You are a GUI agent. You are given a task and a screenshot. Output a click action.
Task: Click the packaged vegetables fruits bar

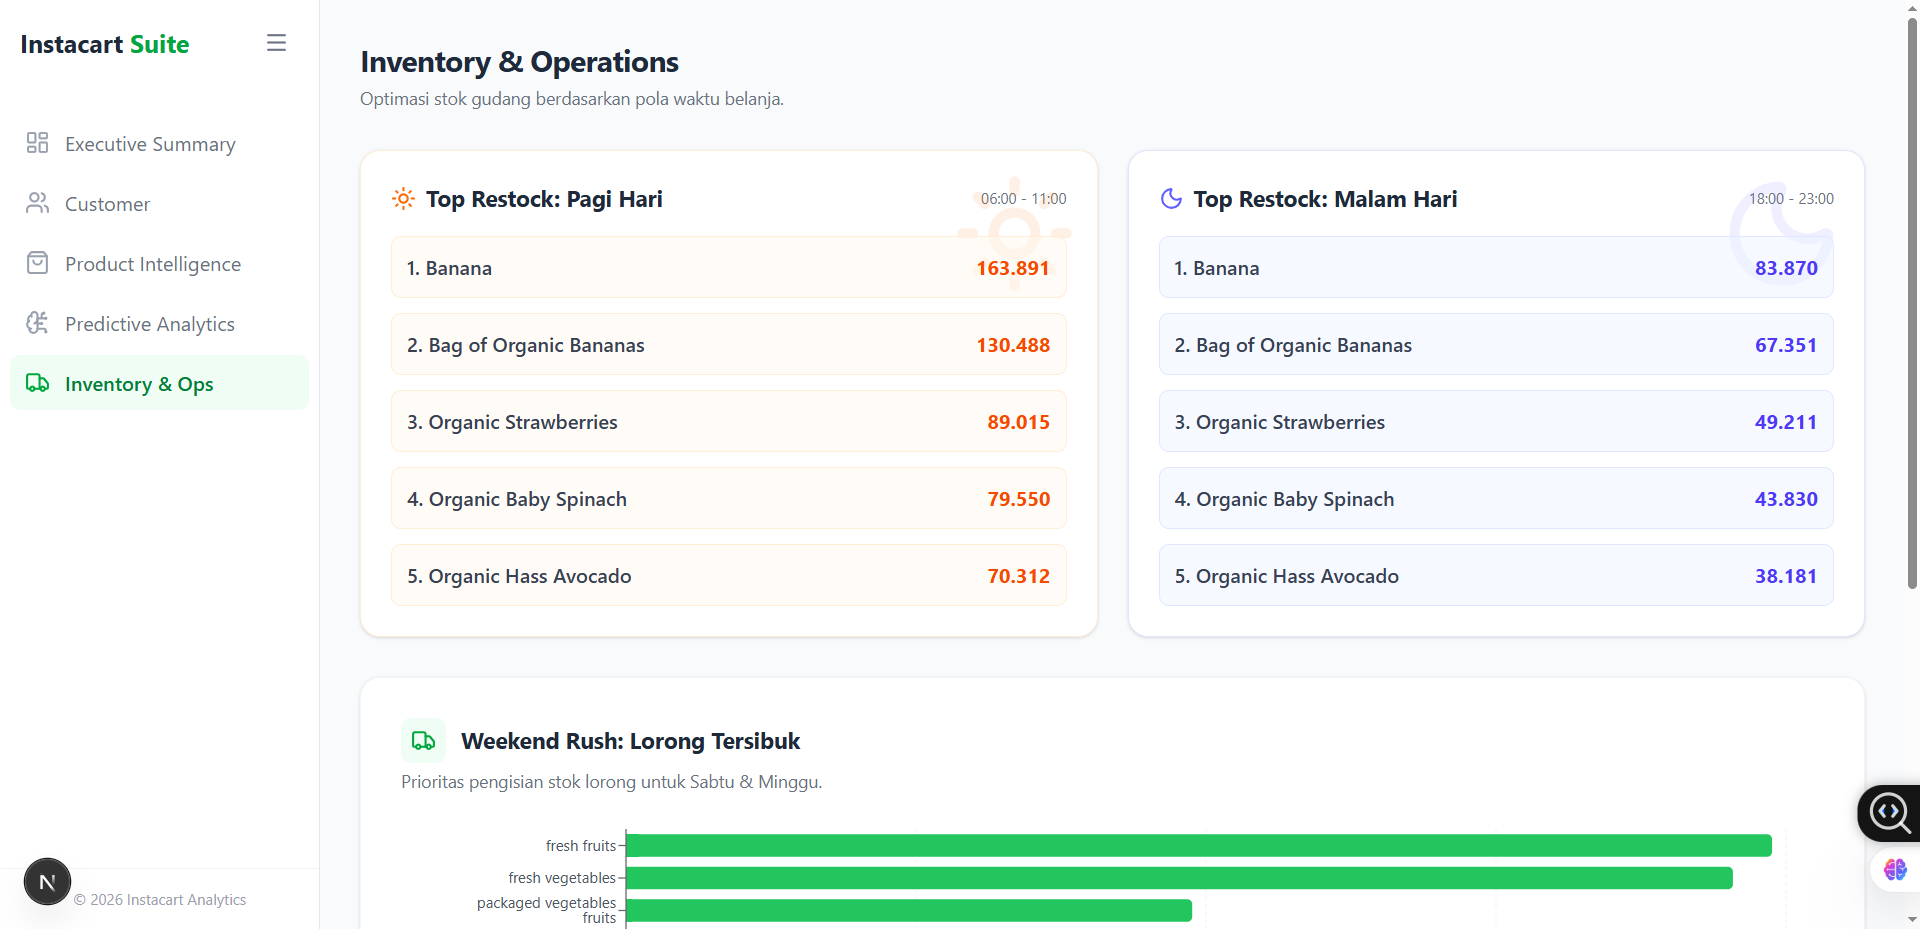point(908,910)
